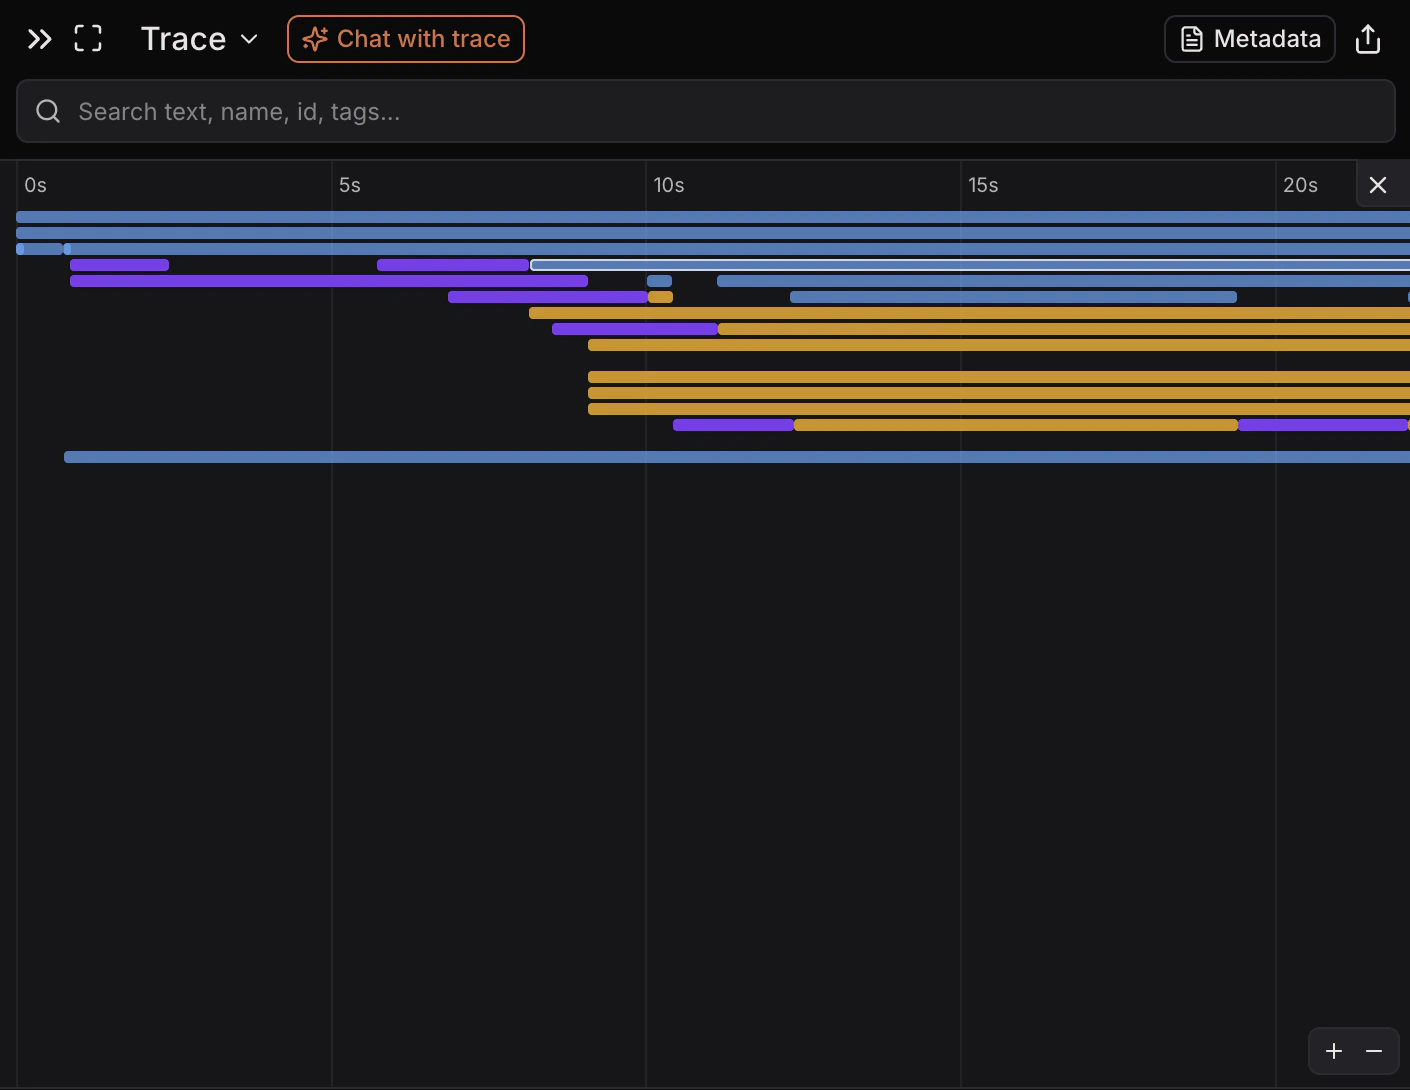Viewport: 1410px width, 1090px height.
Task: Zoom out of the timeline
Action: coord(1374,1051)
